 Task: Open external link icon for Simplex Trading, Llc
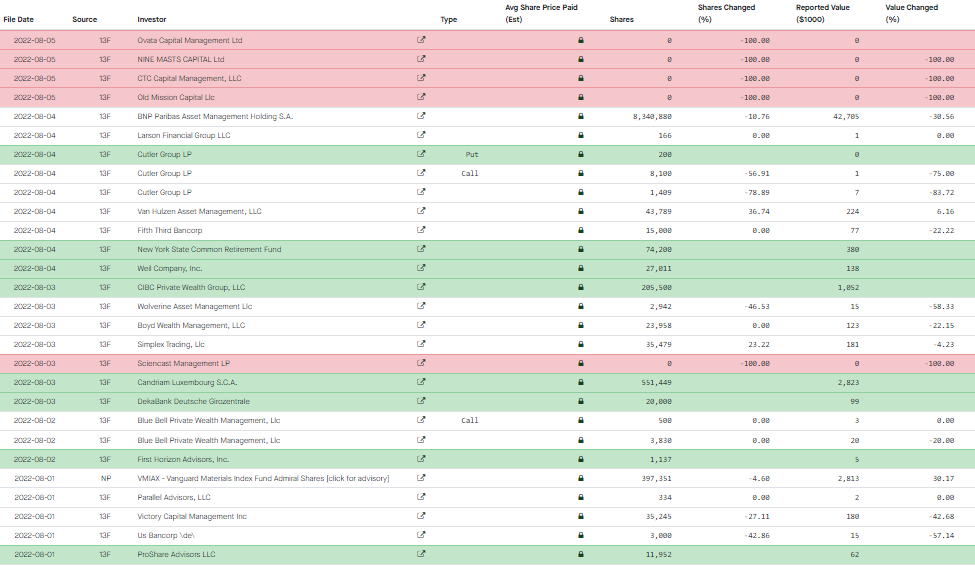[x=421, y=344]
